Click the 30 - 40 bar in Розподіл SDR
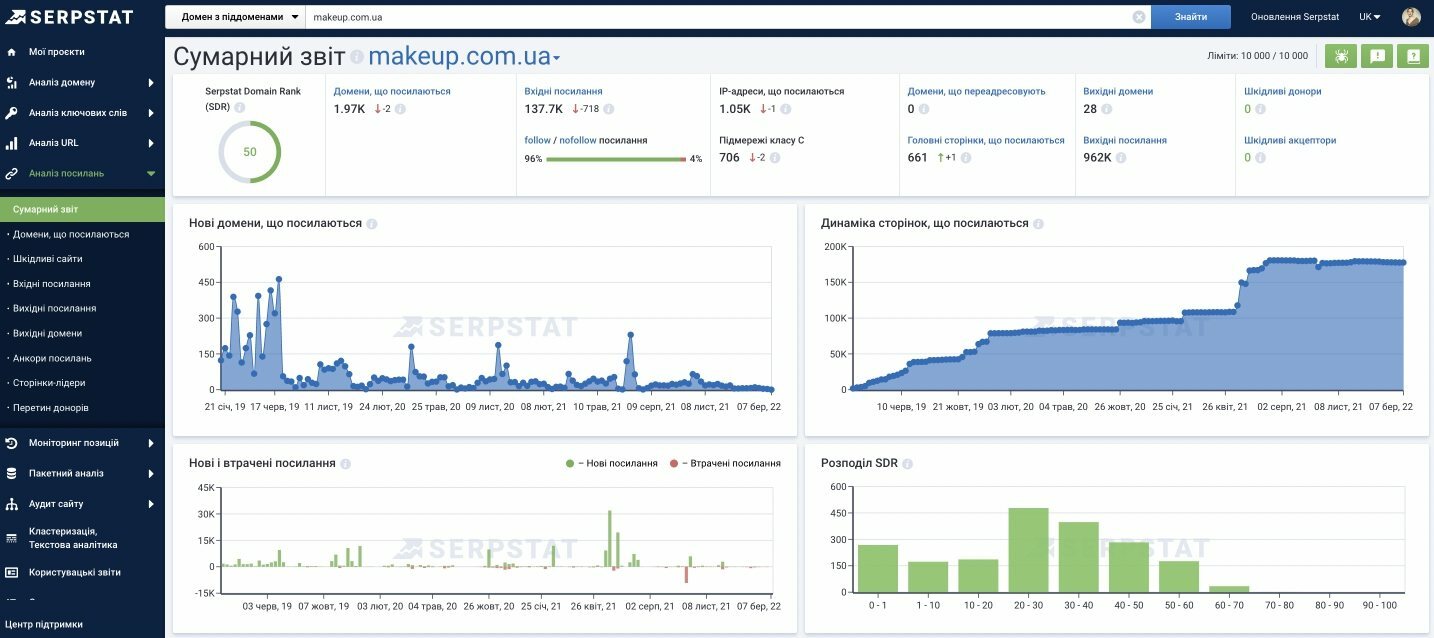Viewport: 1434px width, 638px height. 1079,557
